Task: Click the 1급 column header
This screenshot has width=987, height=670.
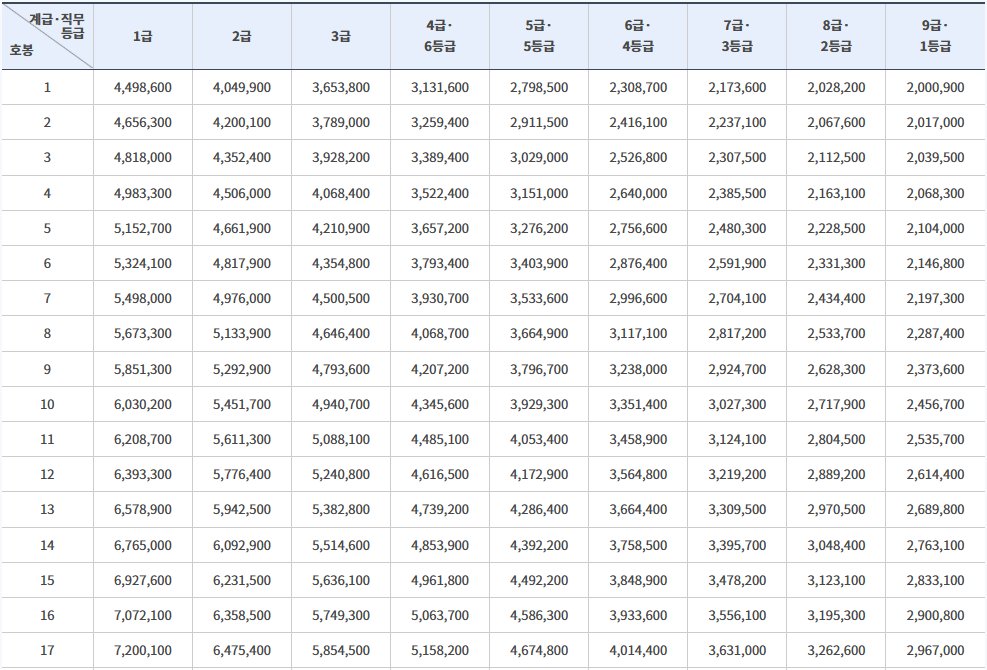Action: click(x=143, y=37)
